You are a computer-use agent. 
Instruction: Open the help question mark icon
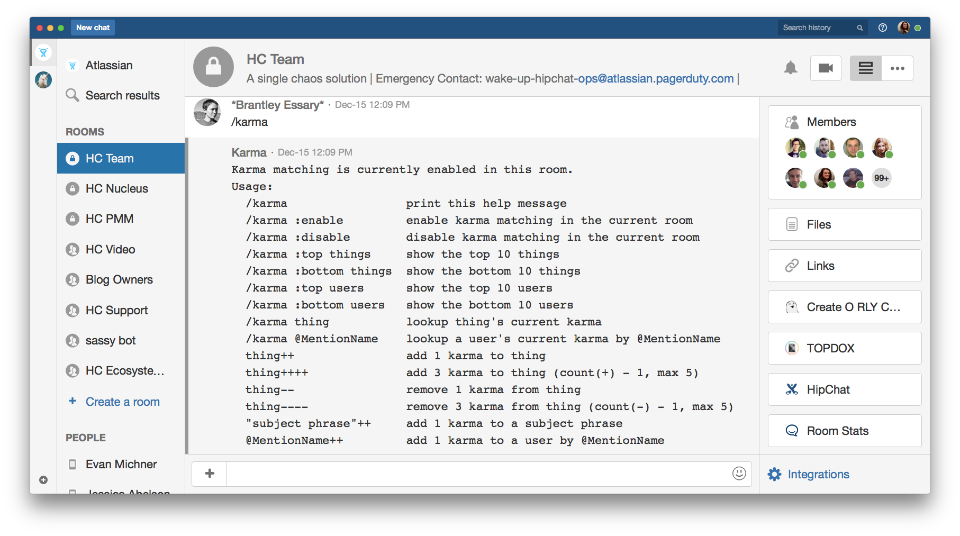882,28
